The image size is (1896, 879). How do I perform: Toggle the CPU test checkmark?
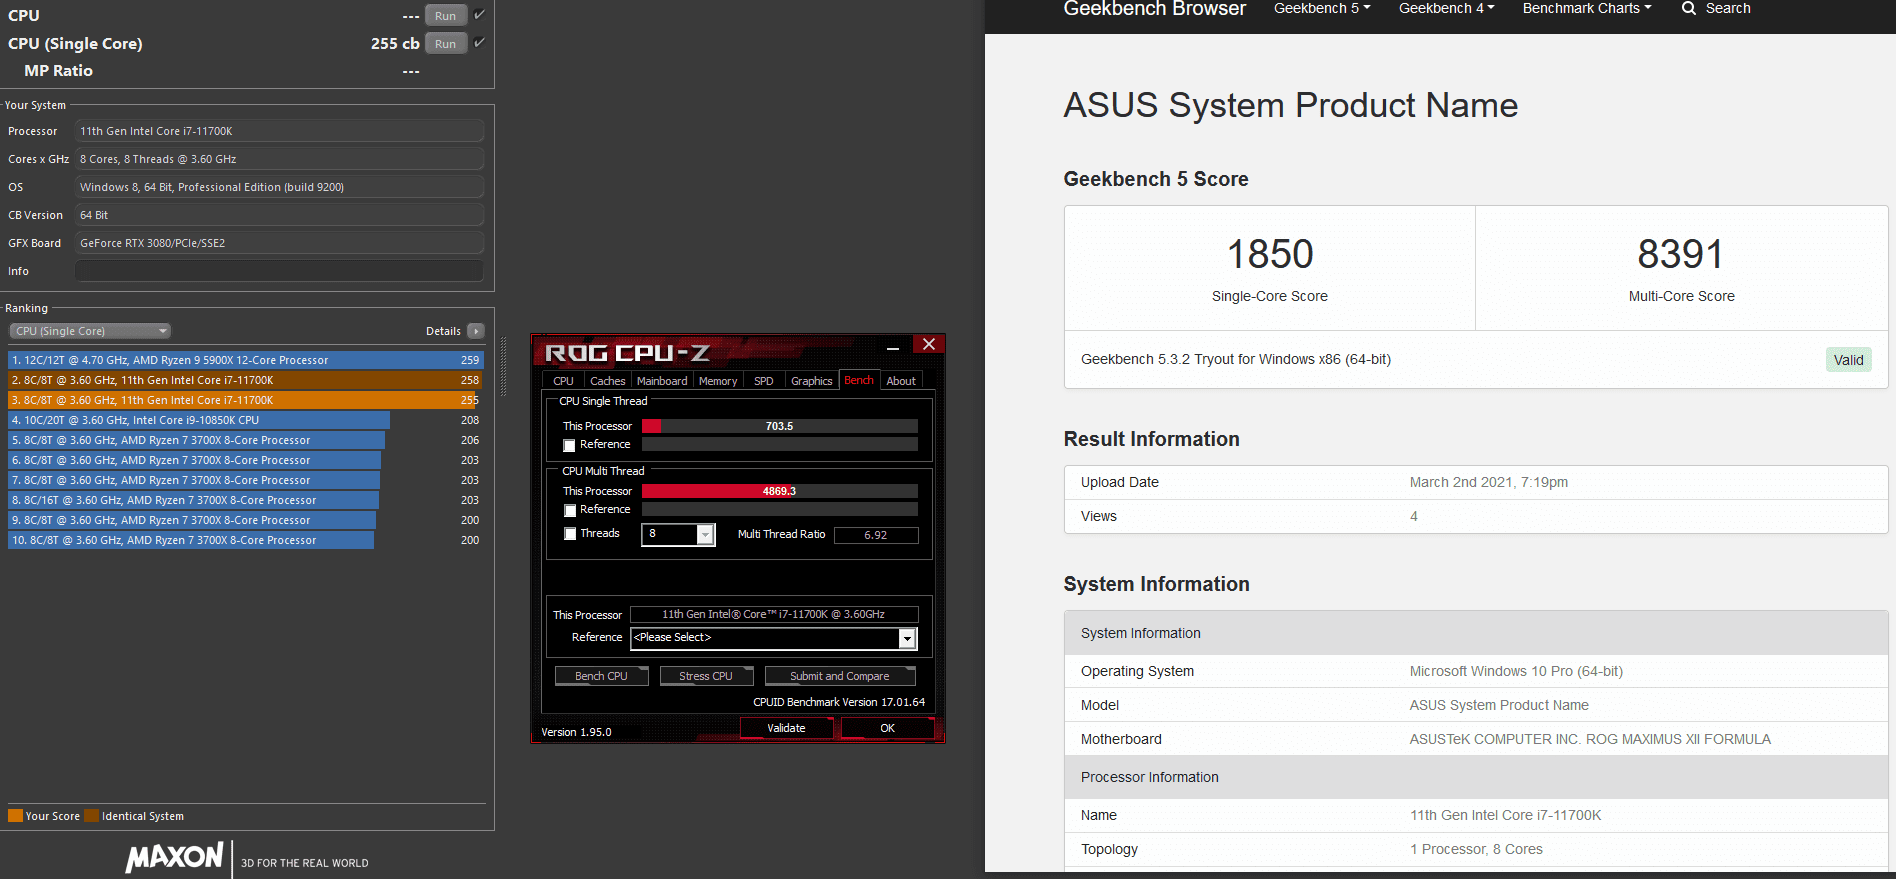point(480,15)
